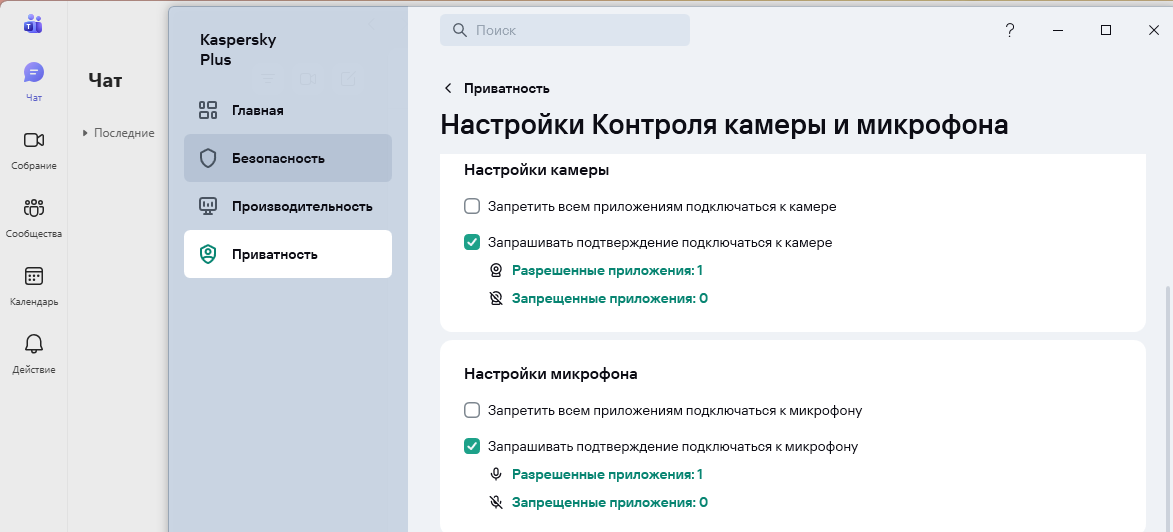Screen dimensions: 1173x532
Task: Enable Запретить всем приложениям подключаться к камере
Action: coord(472,207)
